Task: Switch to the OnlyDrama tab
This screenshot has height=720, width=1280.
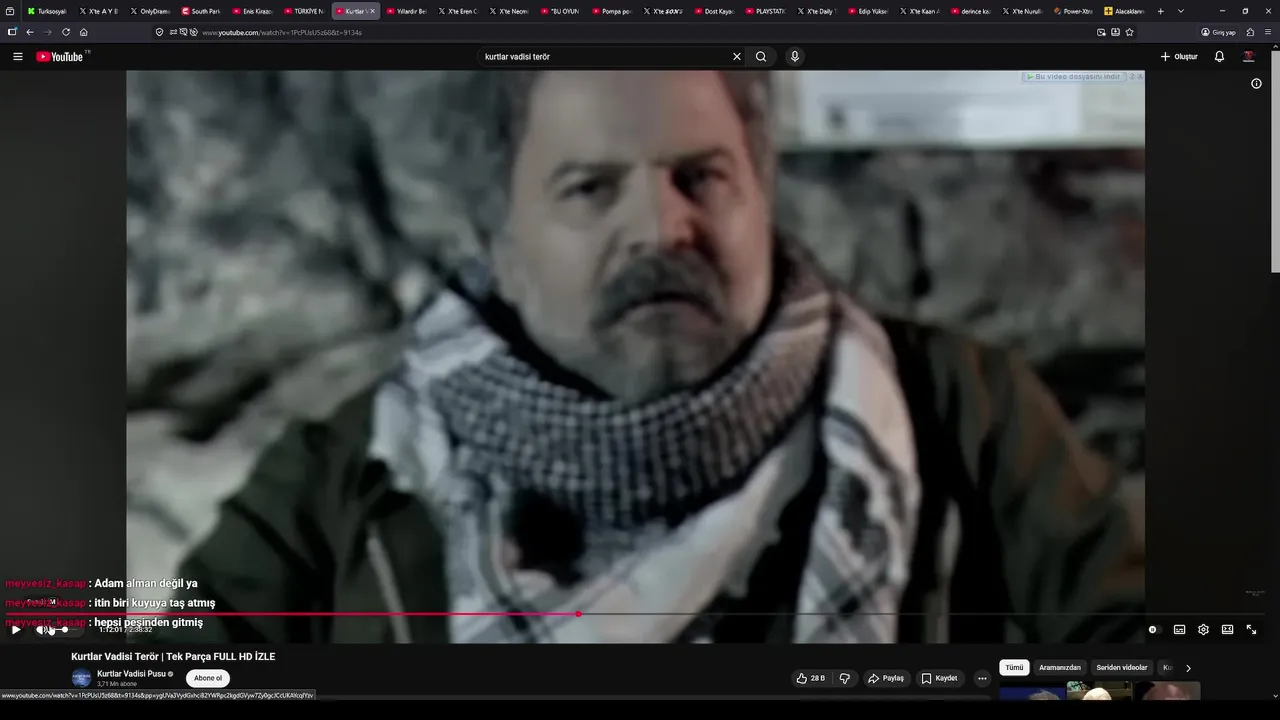Action: tap(150, 11)
